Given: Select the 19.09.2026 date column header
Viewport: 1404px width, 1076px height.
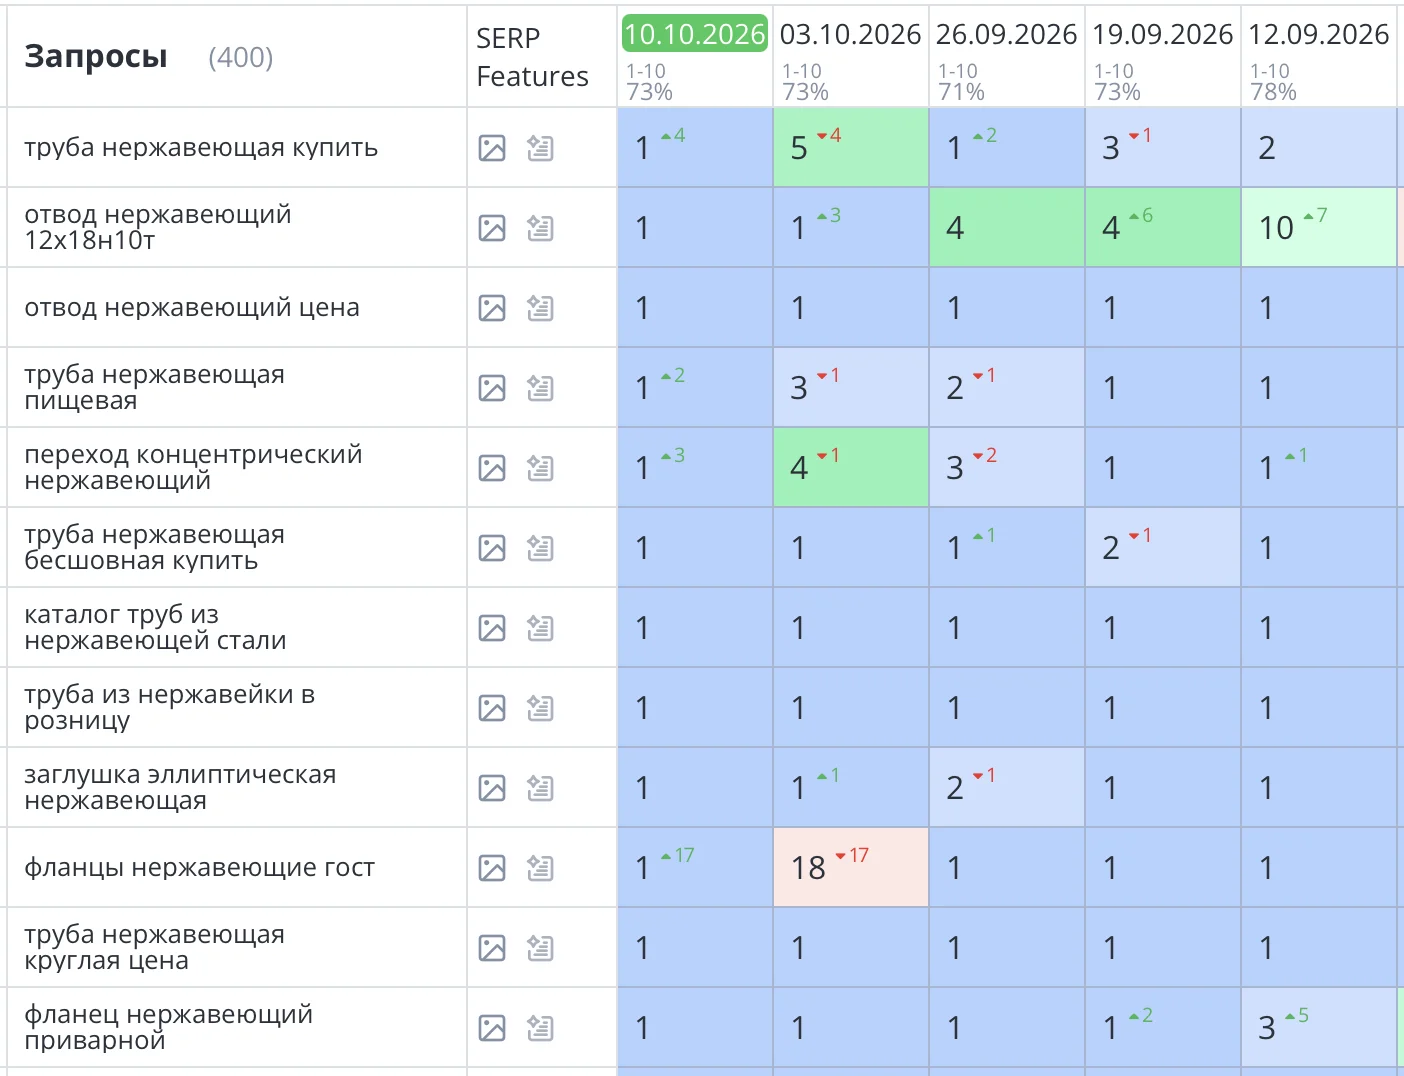Looking at the screenshot, I should click(x=1162, y=34).
